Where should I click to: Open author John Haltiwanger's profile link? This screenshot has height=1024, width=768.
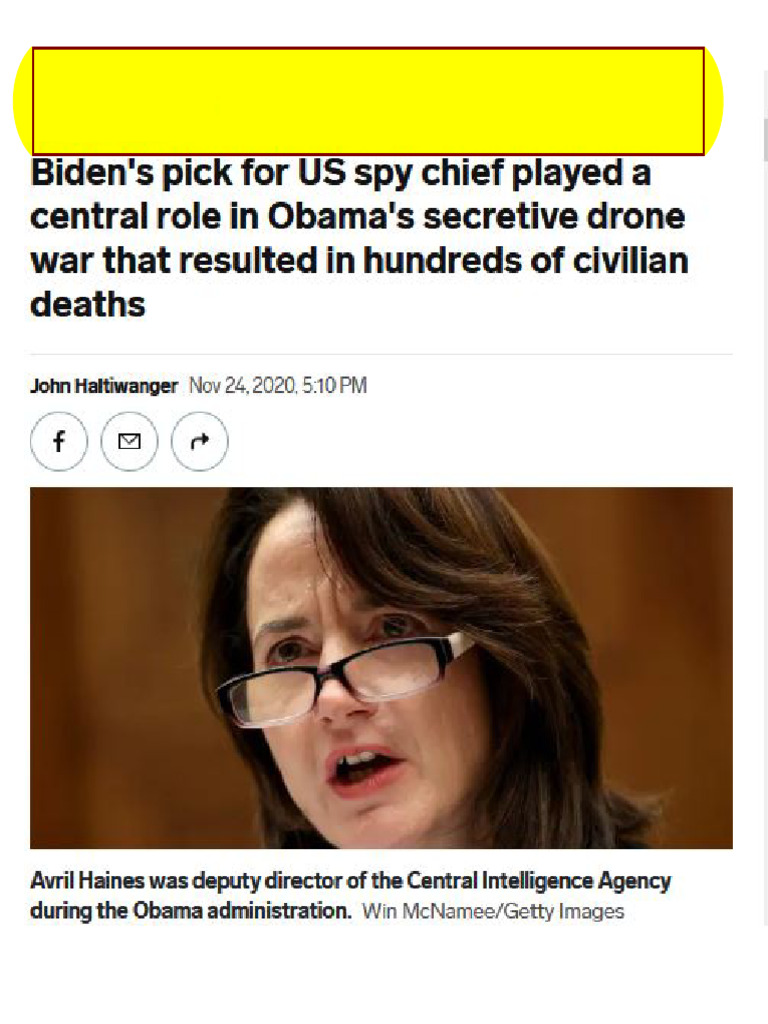[x=104, y=386]
